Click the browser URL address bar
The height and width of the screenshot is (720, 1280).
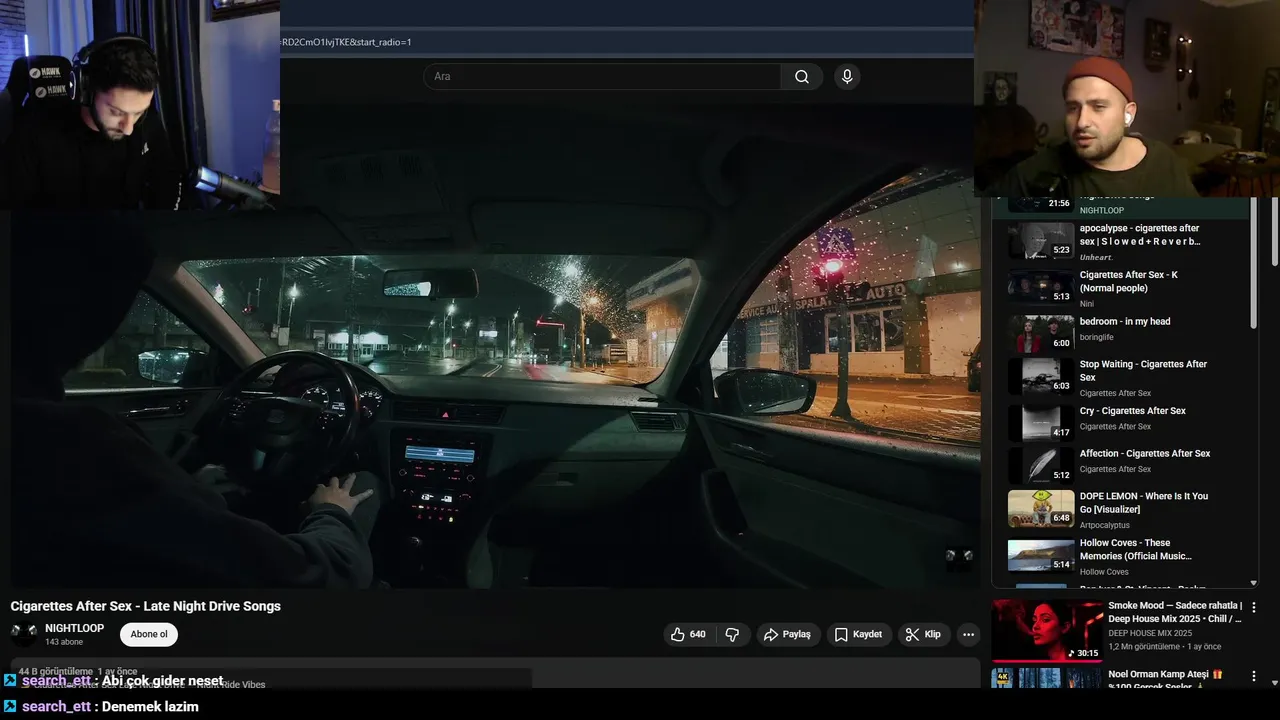pyautogui.click(x=626, y=42)
